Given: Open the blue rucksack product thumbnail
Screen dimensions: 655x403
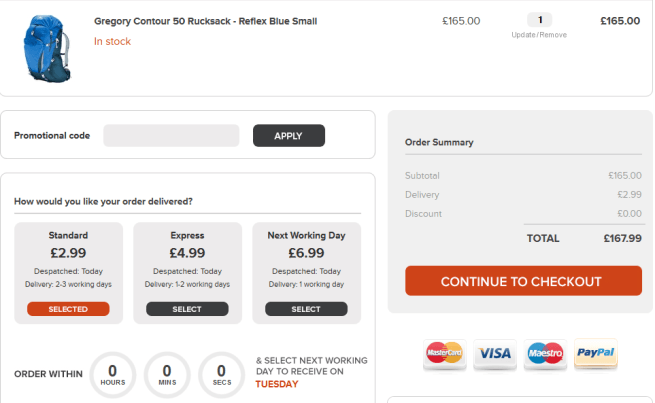Looking at the screenshot, I should click(x=47, y=48).
